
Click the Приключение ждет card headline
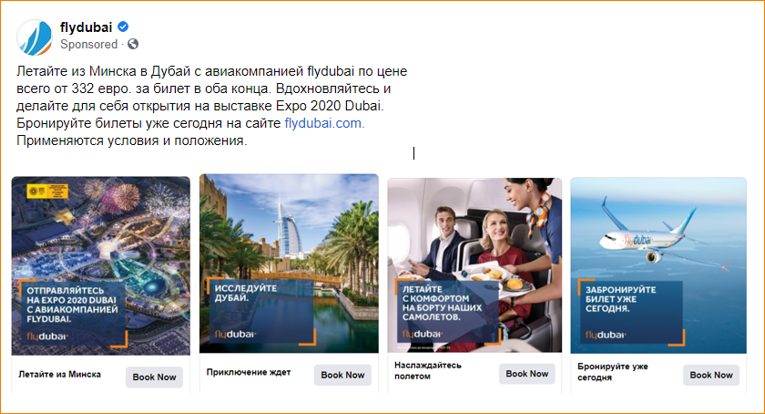tap(248, 373)
